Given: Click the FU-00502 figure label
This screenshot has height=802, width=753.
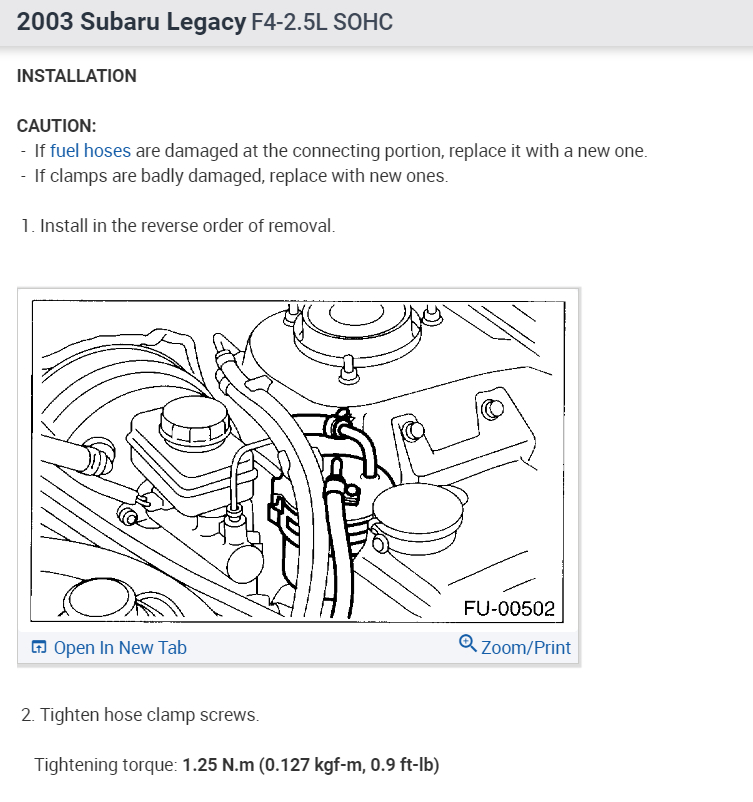Looking at the screenshot, I should coord(509,609).
